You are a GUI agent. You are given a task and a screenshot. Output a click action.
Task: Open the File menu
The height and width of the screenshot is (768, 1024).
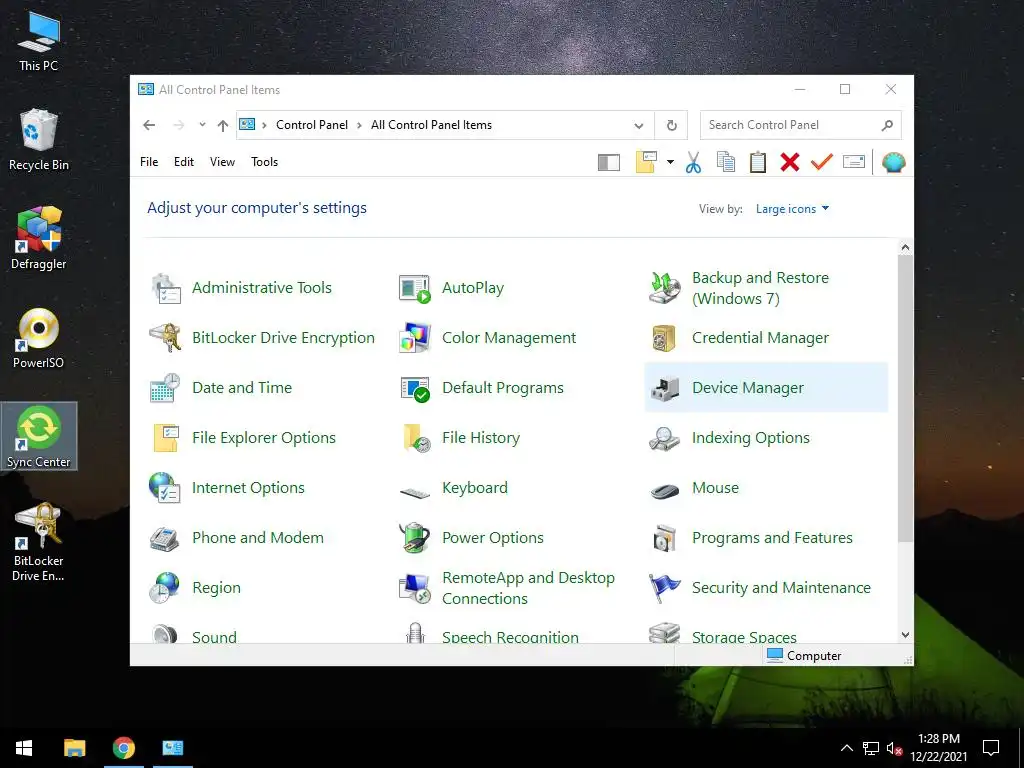(149, 162)
